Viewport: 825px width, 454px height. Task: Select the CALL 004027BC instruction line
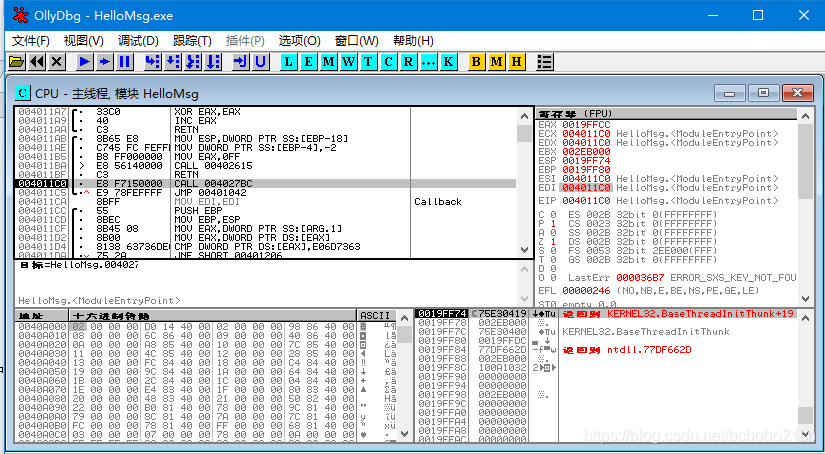coord(265,184)
